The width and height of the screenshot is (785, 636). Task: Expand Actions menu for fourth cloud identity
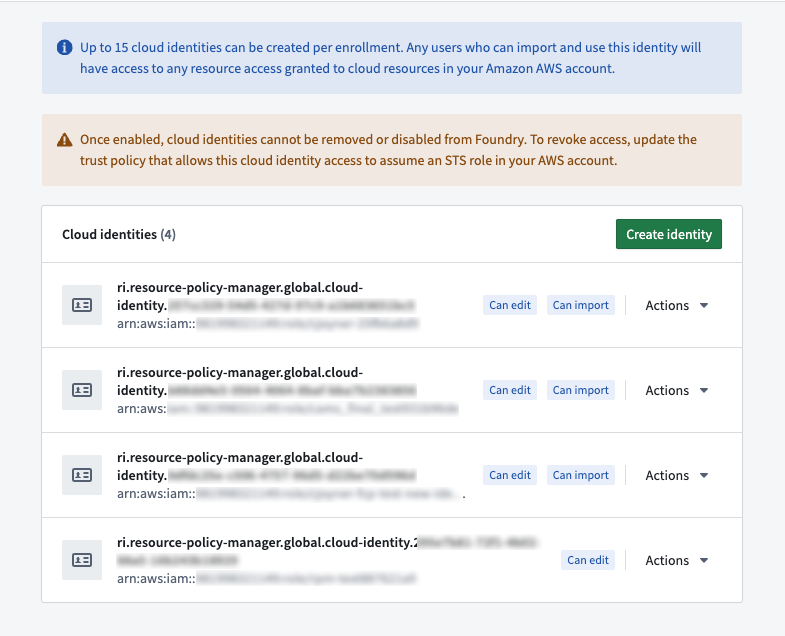pos(676,560)
